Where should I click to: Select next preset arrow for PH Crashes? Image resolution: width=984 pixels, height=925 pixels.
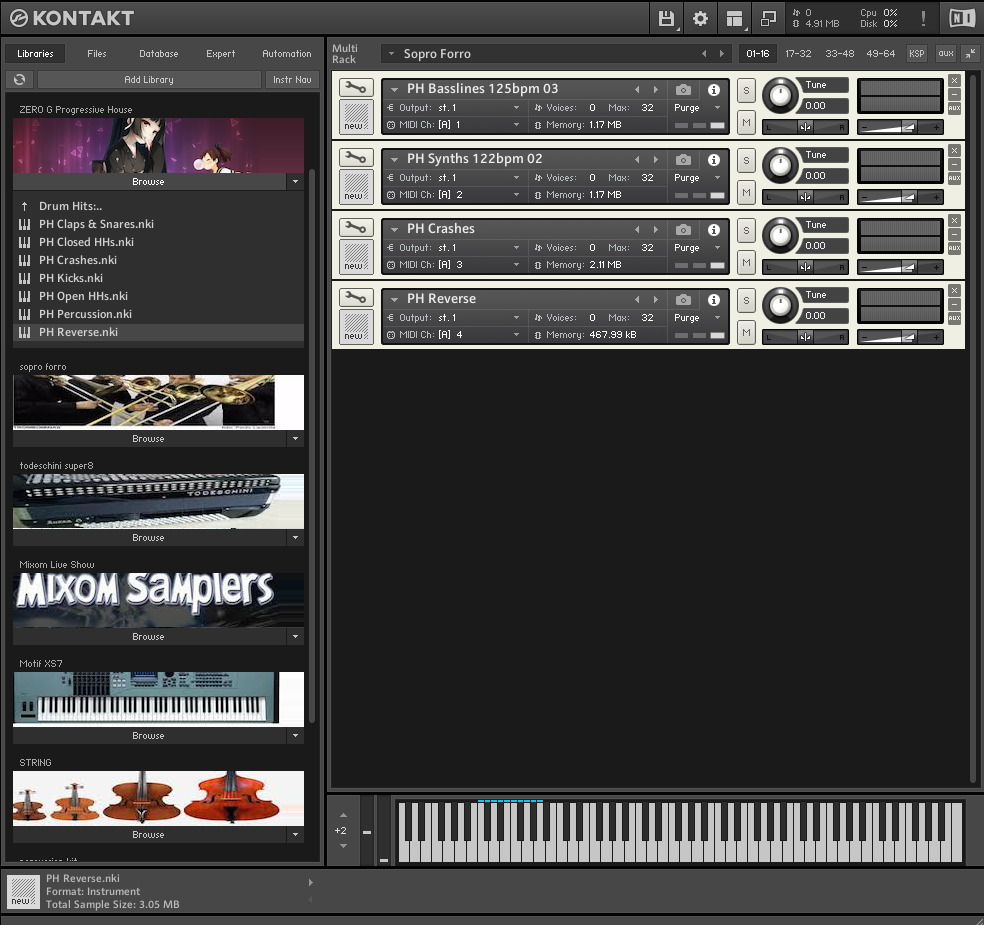pyautogui.click(x=656, y=230)
